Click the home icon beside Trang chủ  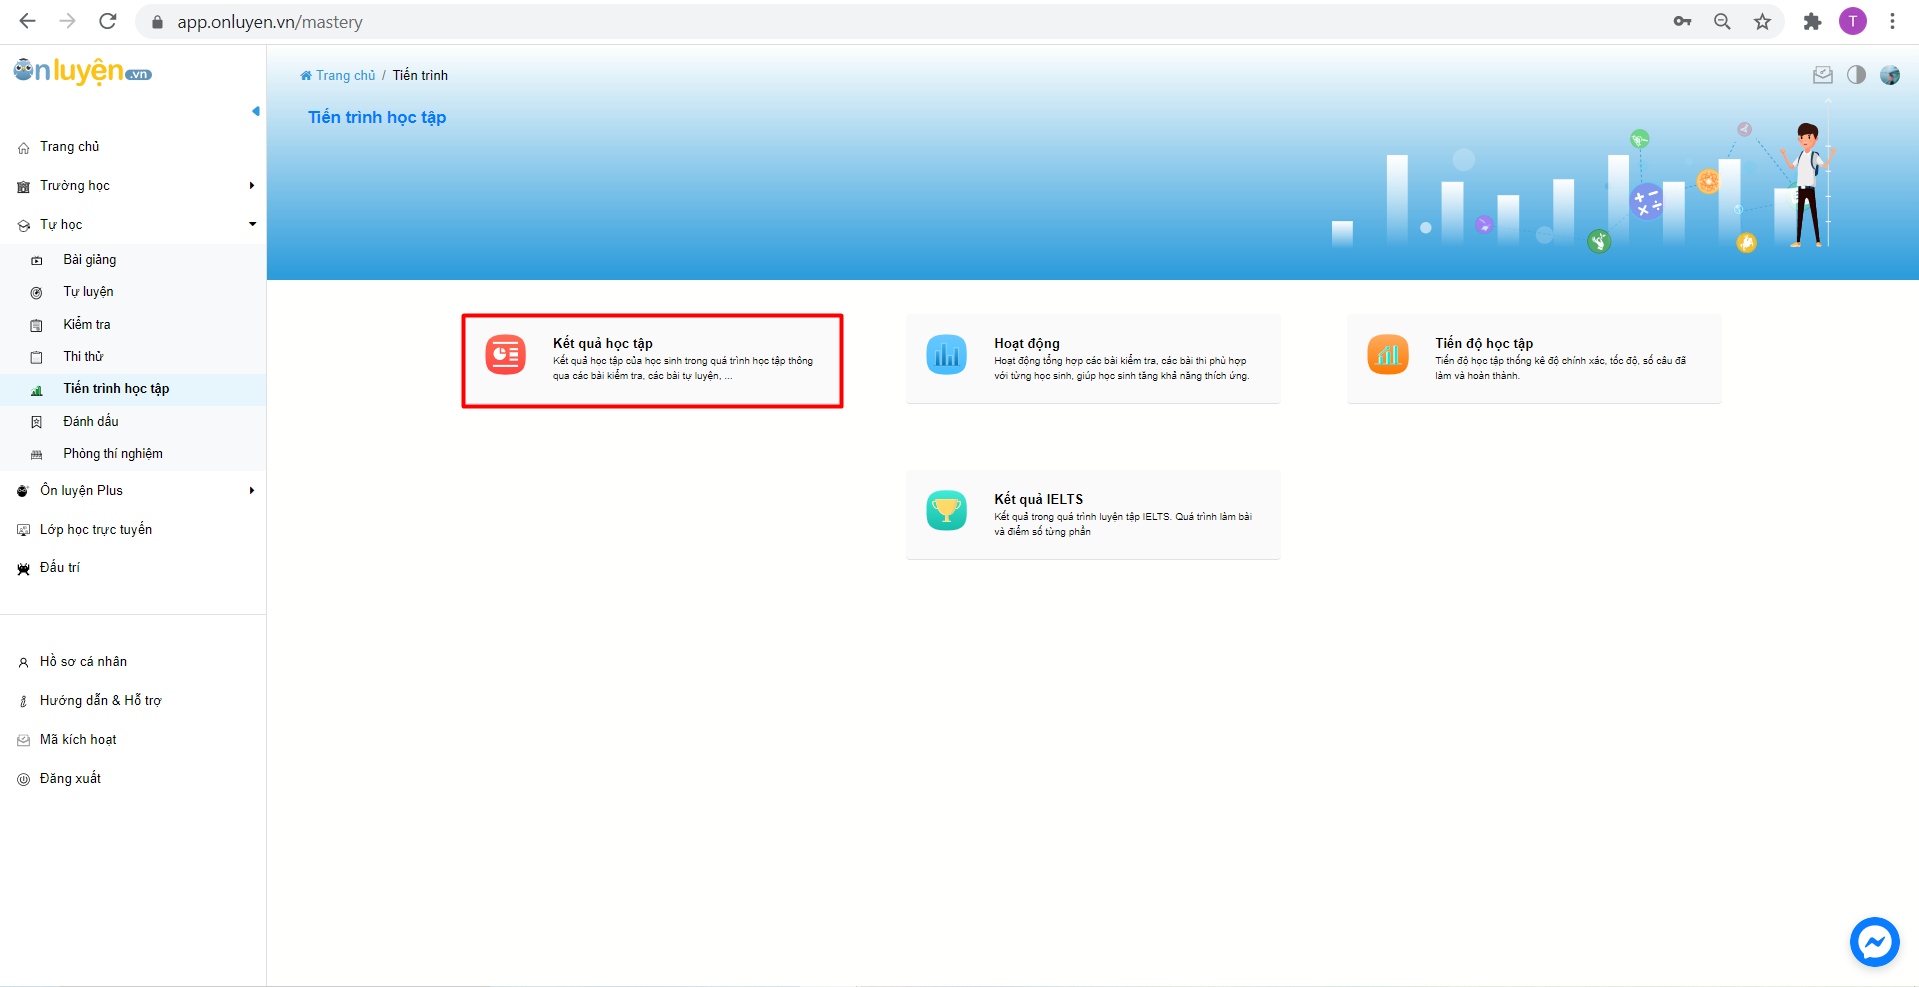(23, 148)
